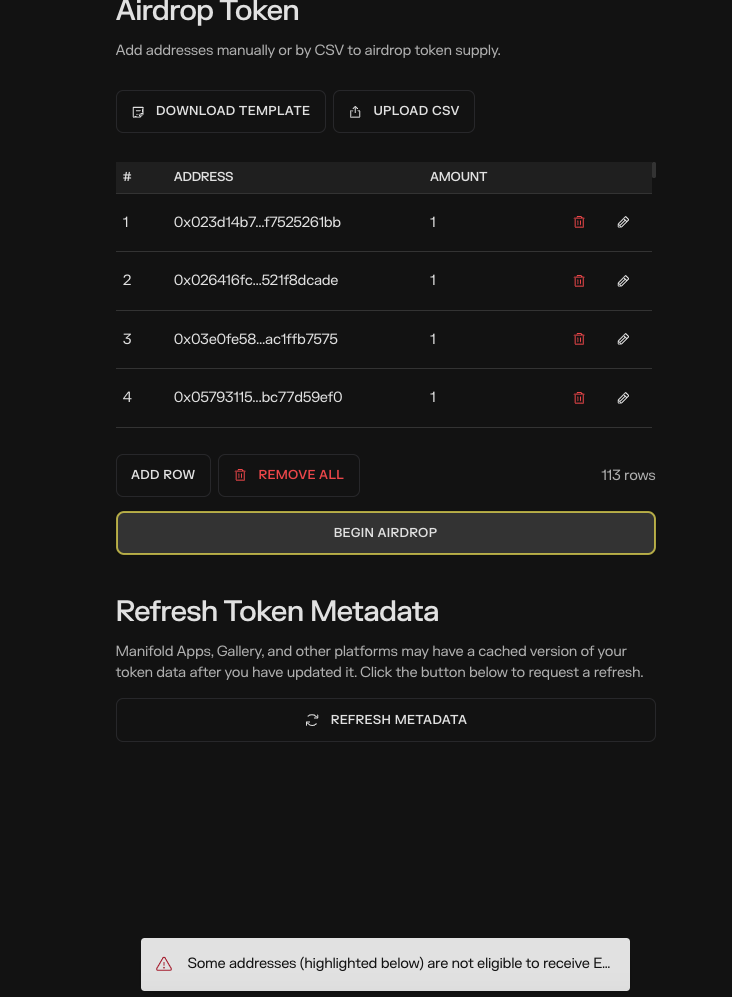Remove all airdrop rows

coord(289,475)
